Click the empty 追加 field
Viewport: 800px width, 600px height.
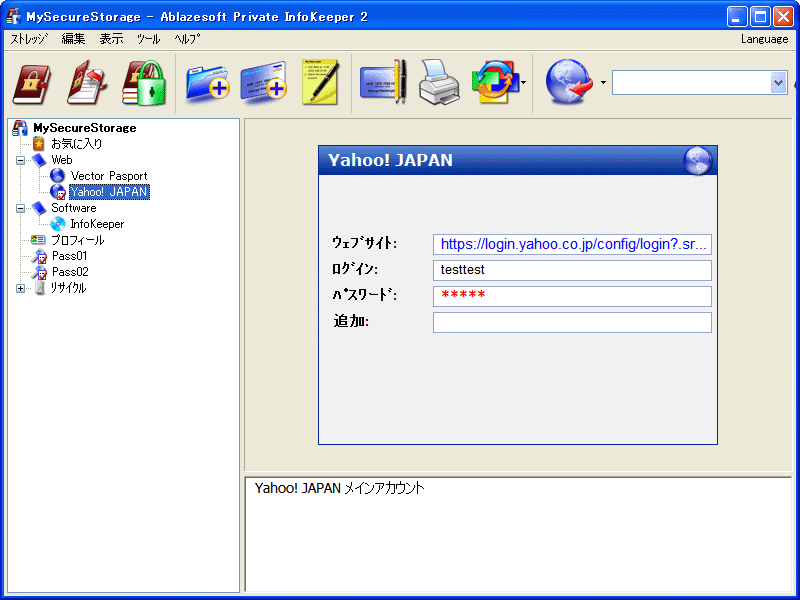pyautogui.click(x=572, y=322)
